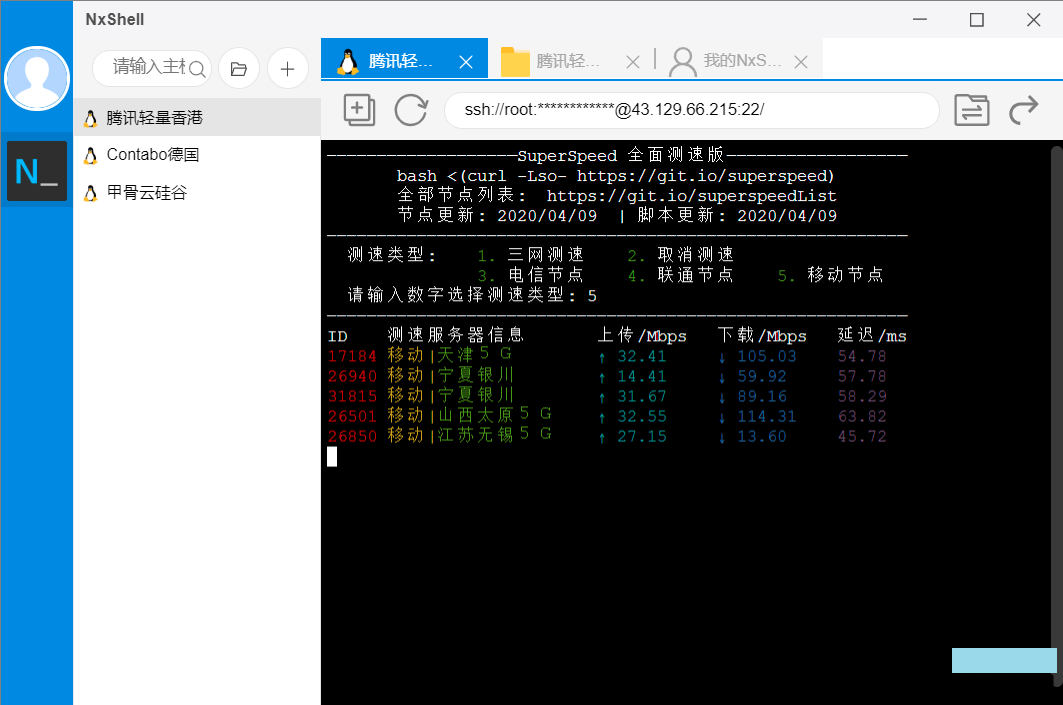This screenshot has width=1063, height=705.
Task: Click the yellow folder icon on SFTP tab
Action: click(x=514, y=61)
